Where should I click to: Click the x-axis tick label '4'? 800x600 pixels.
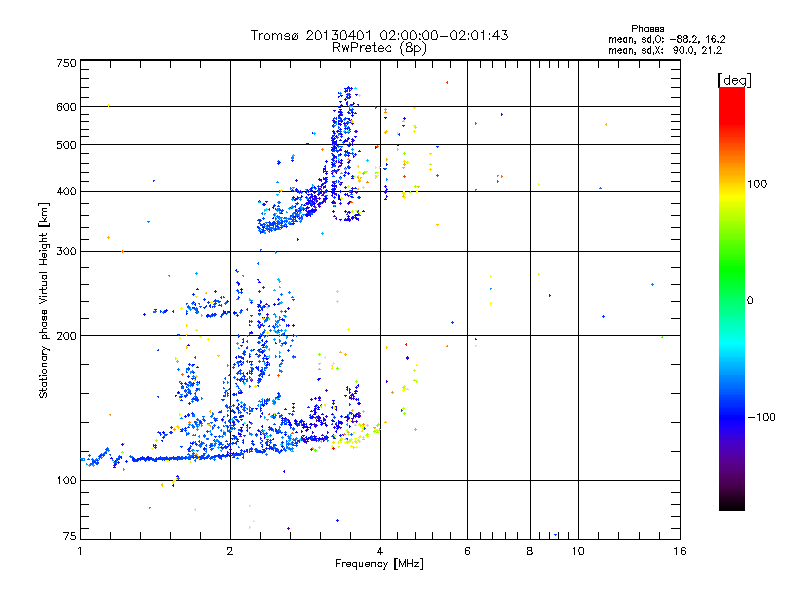coord(380,551)
